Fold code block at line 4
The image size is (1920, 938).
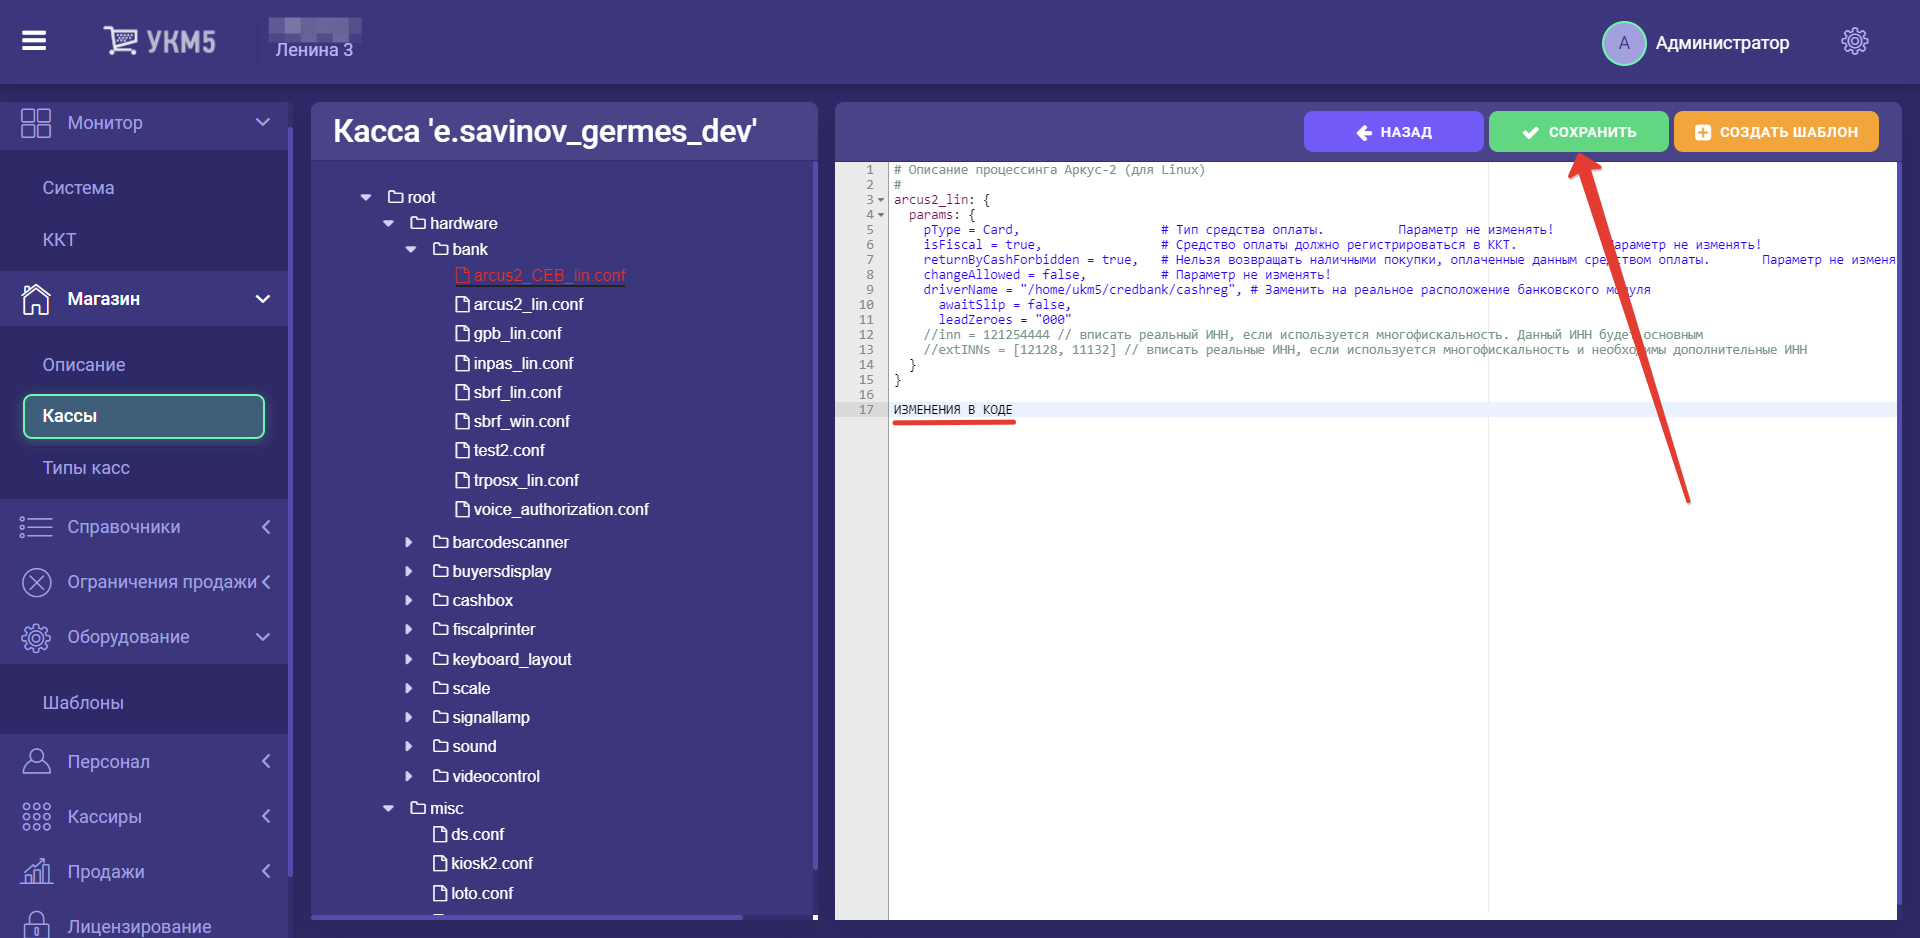coord(881,215)
